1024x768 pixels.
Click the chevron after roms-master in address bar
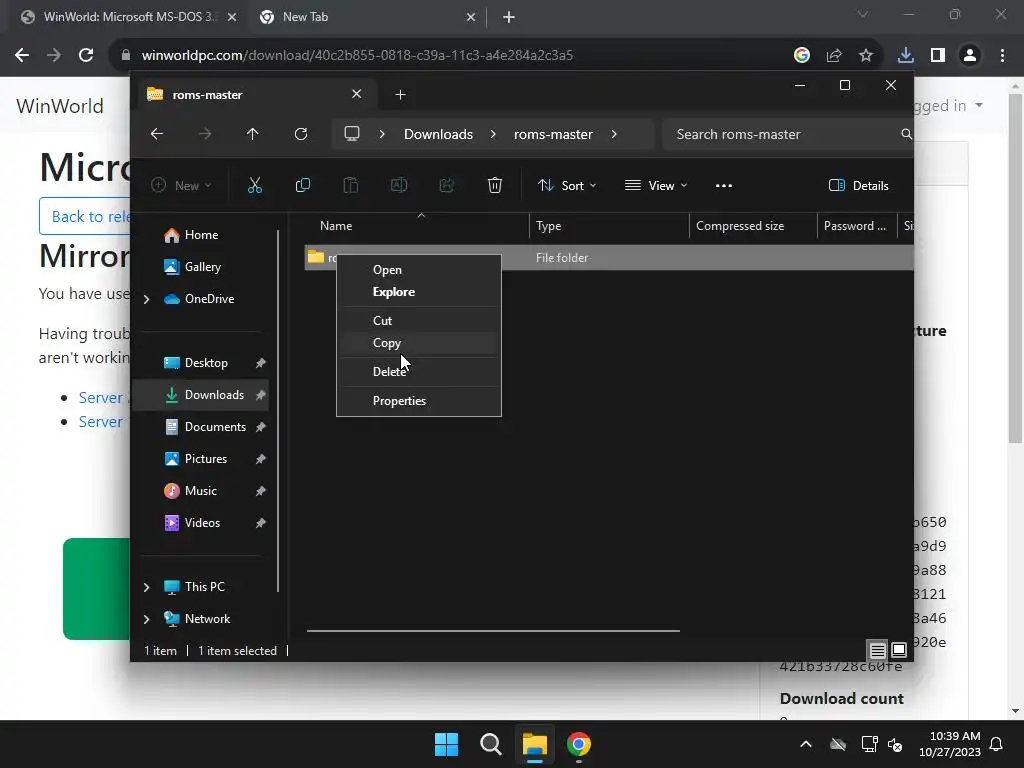[614, 134]
